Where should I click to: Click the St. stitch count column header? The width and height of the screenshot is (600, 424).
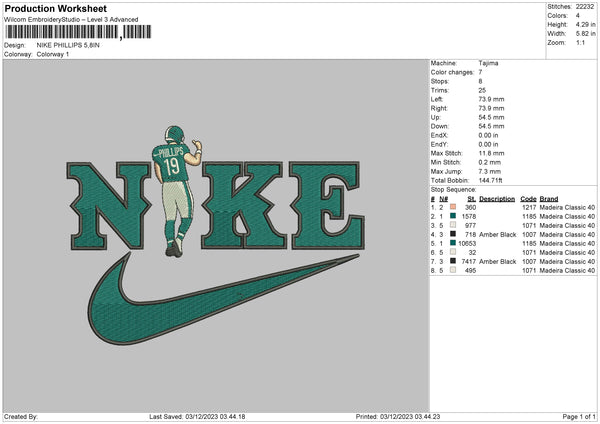tap(472, 197)
